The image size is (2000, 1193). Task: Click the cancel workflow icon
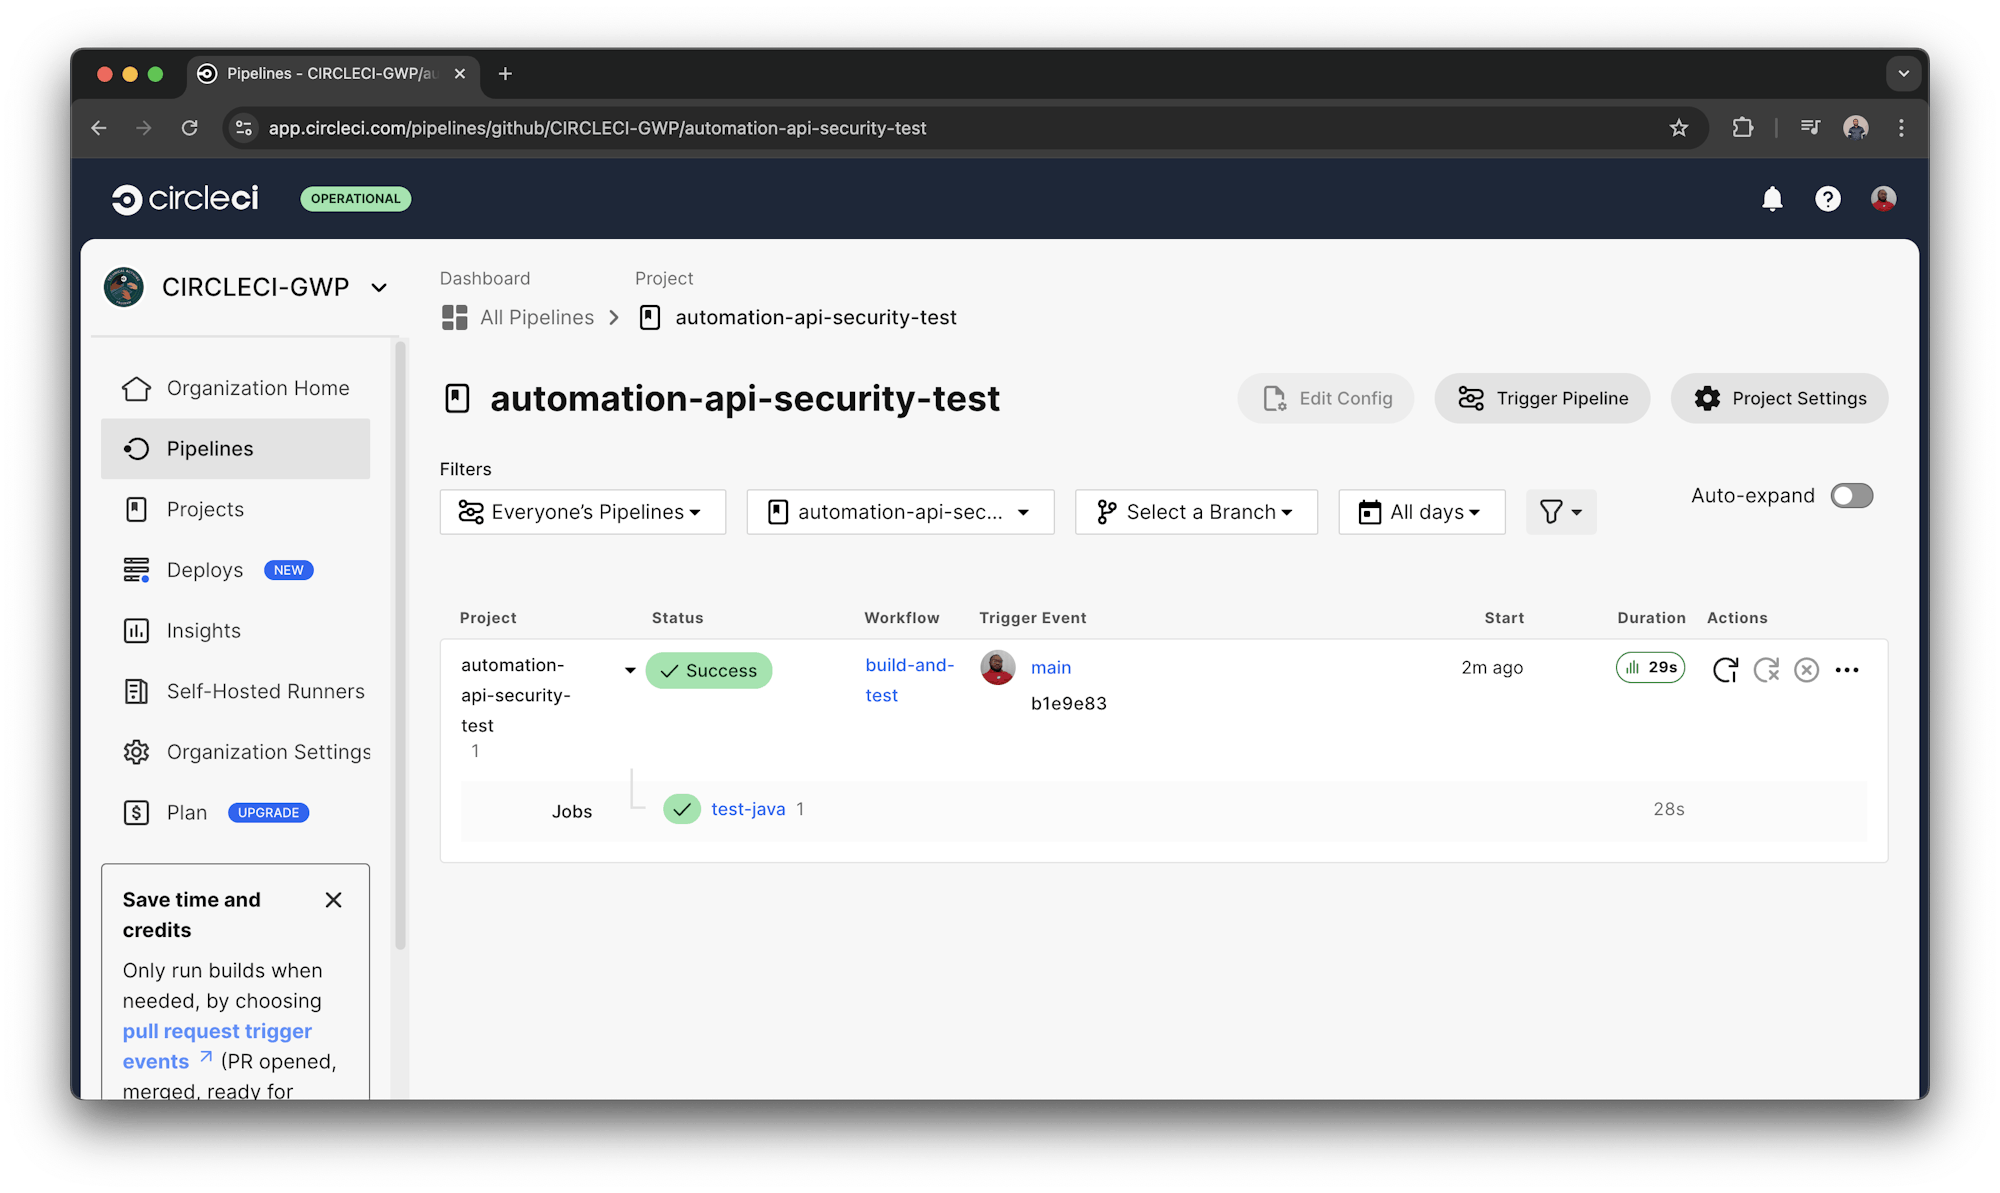(1806, 670)
